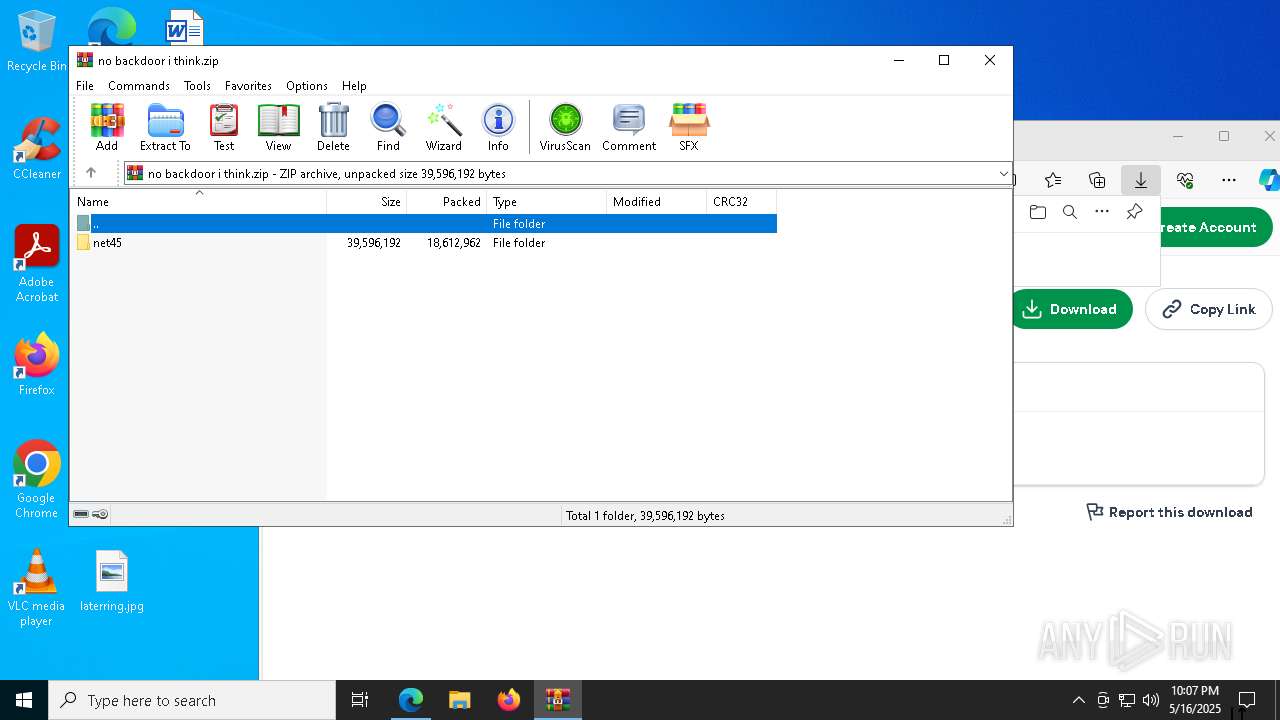This screenshot has width=1280, height=720.
Task: Sort by the Name column header
Action: point(199,202)
